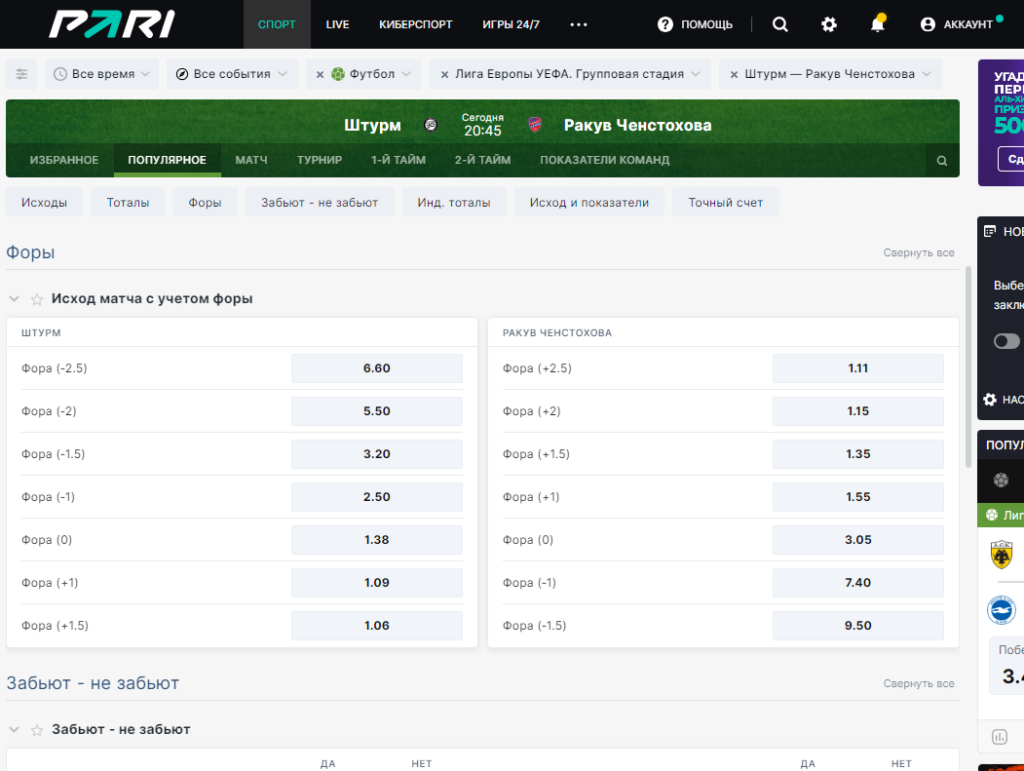1024x771 pixels.
Task: Open the three dots more menu
Action: 579,25
